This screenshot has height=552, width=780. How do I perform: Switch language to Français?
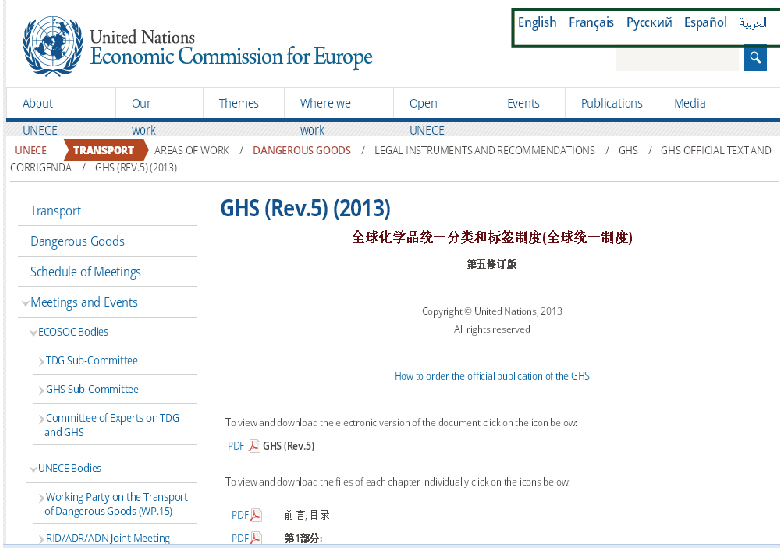[x=590, y=23]
